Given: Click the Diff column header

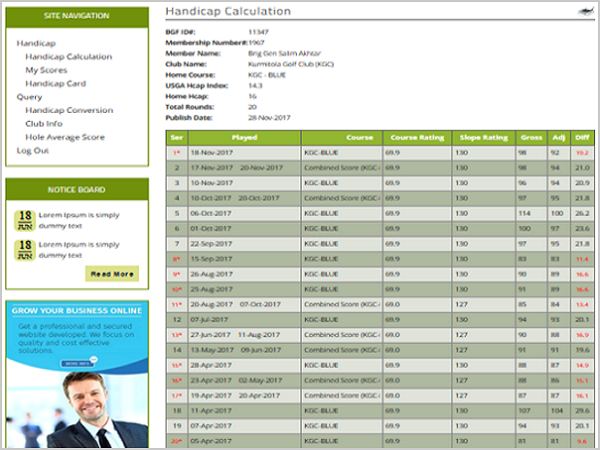Looking at the screenshot, I should pos(582,137).
